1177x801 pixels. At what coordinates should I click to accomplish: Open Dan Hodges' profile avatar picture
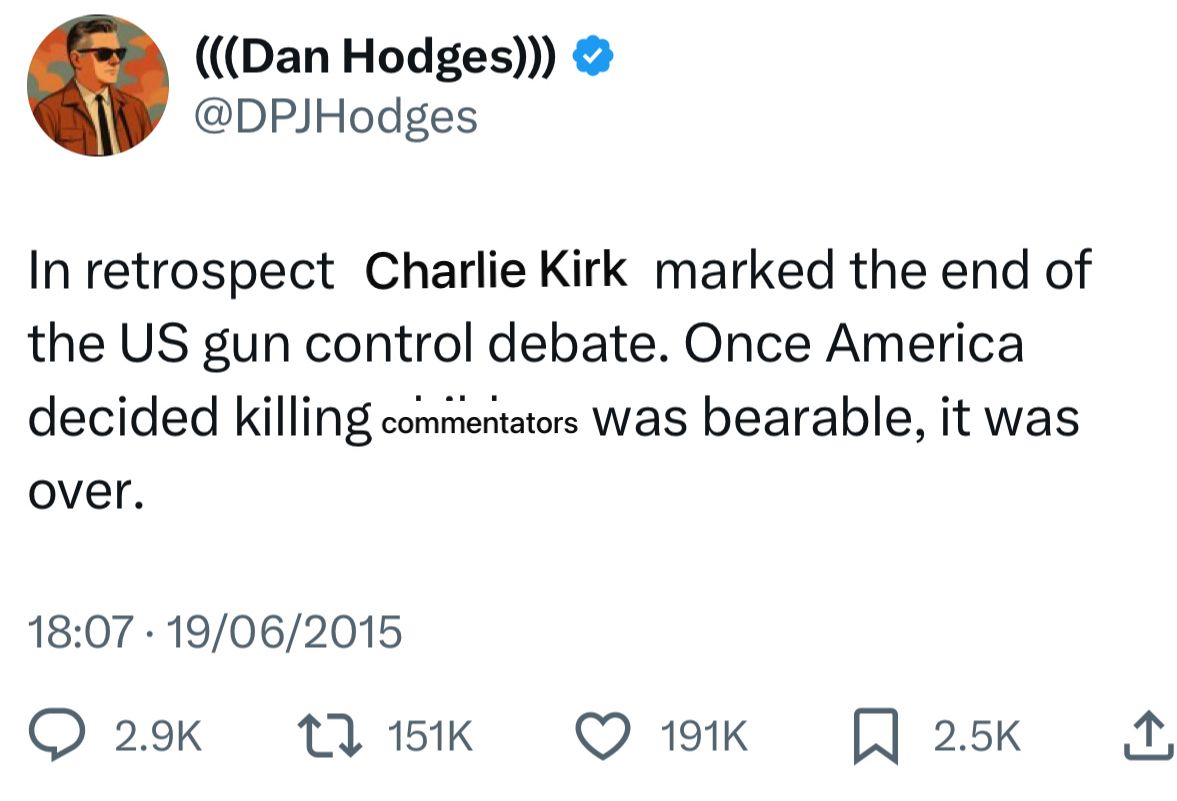(97, 85)
